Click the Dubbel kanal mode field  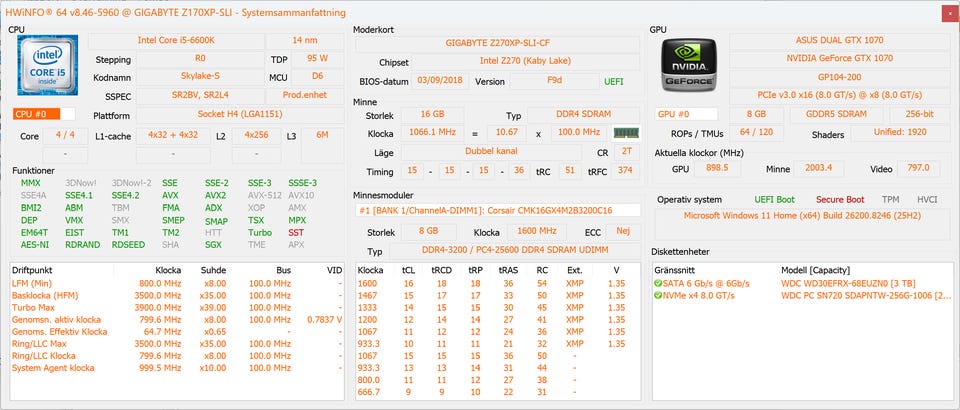pyautogui.click(x=491, y=152)
